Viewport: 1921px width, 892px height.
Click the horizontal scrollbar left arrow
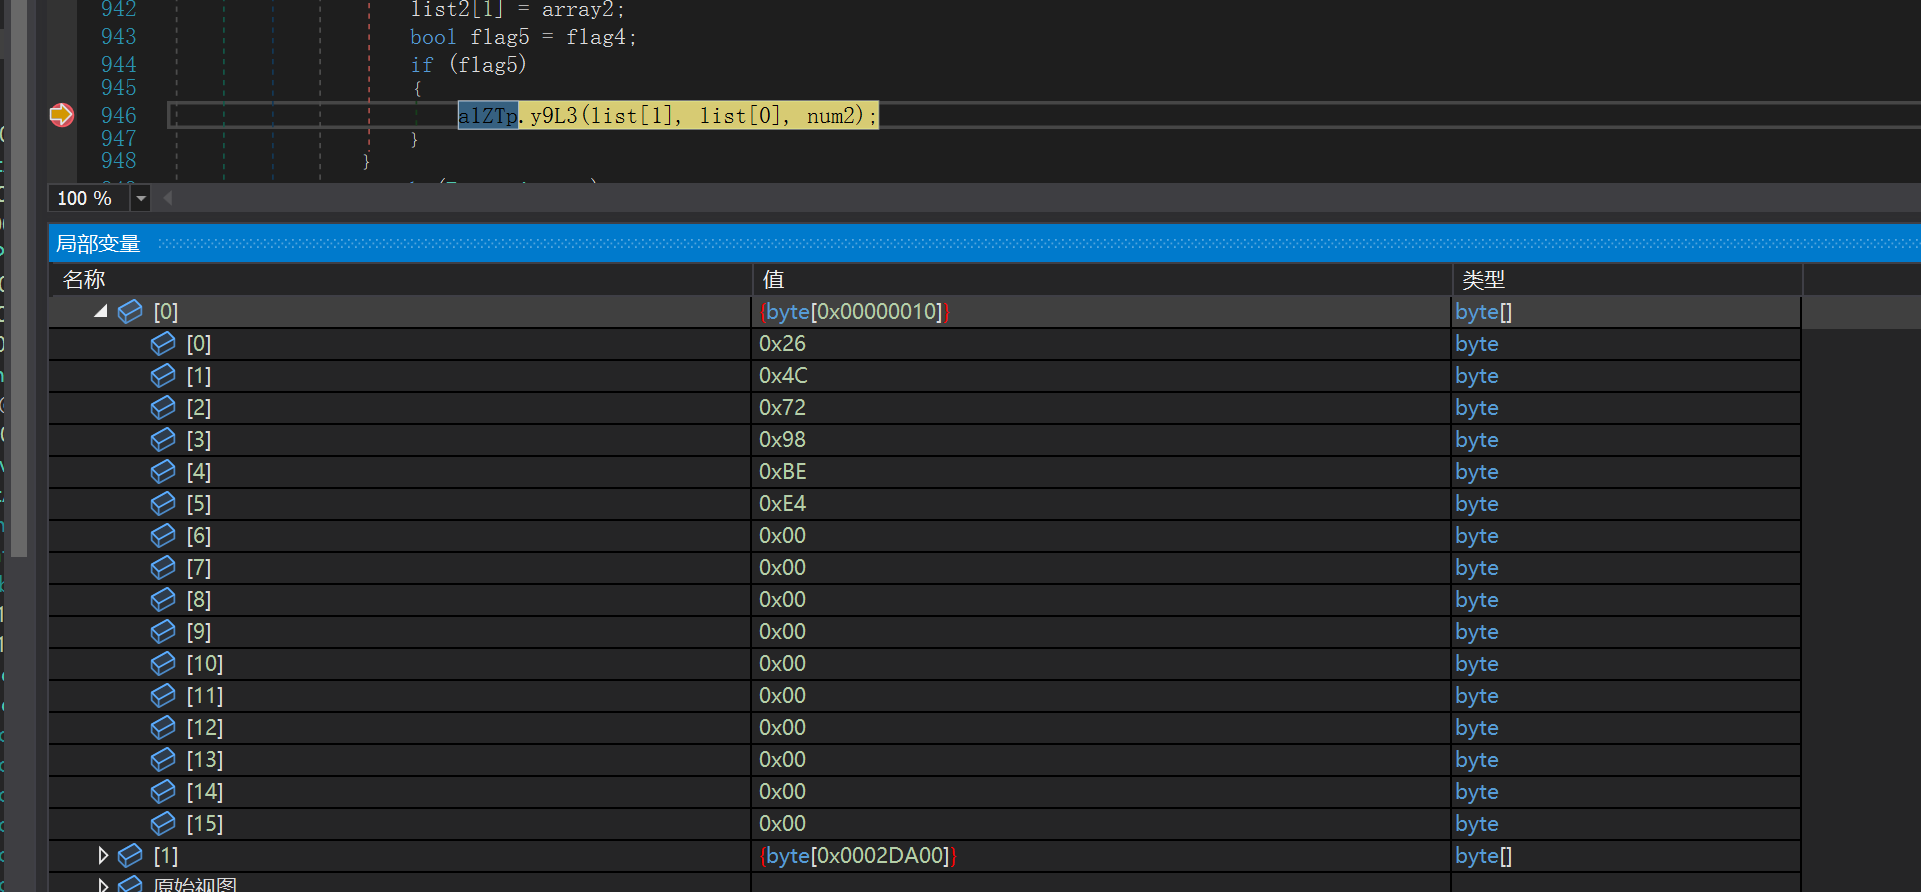coord(168,198)
